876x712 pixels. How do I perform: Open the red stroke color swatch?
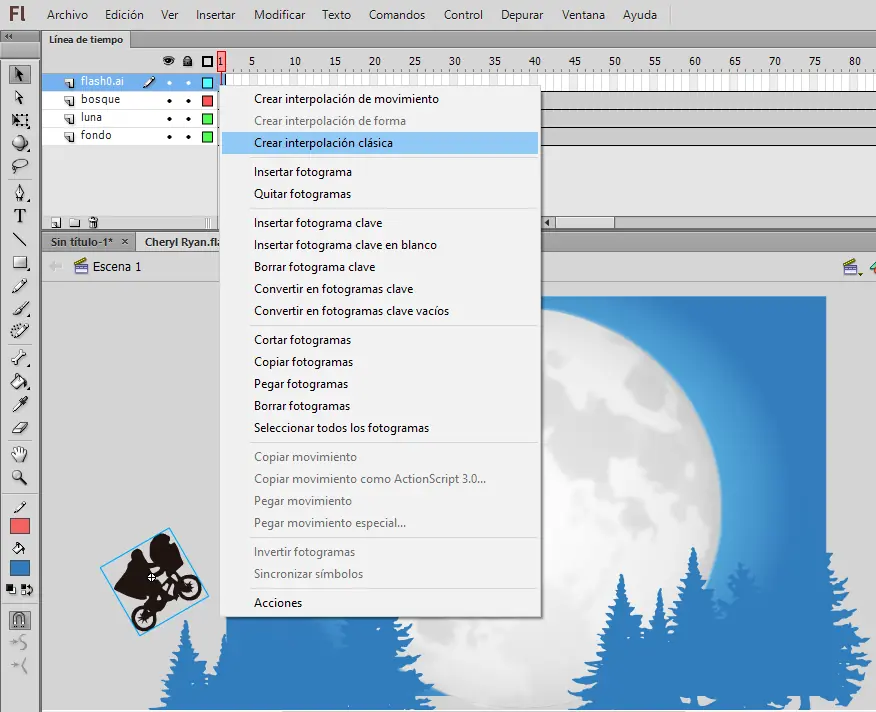(x=20, y=526)
